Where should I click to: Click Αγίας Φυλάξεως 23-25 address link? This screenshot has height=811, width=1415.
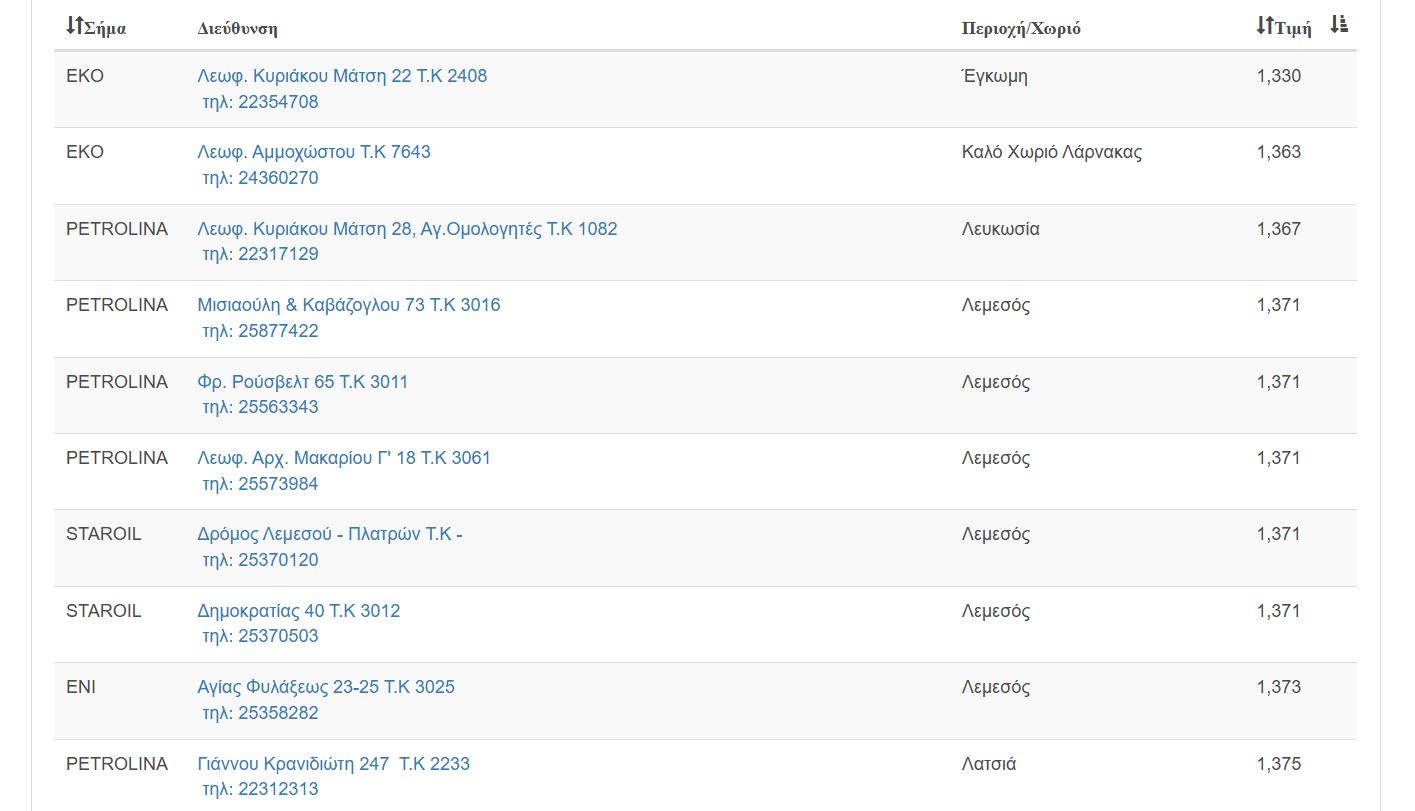[326, 687]
